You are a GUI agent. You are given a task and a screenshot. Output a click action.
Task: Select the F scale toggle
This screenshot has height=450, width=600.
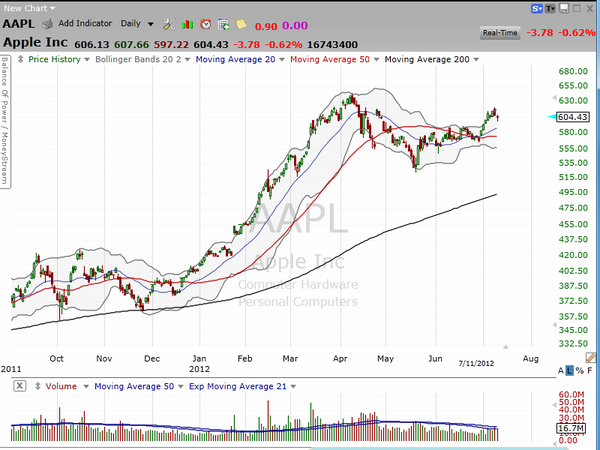point(590,370)
